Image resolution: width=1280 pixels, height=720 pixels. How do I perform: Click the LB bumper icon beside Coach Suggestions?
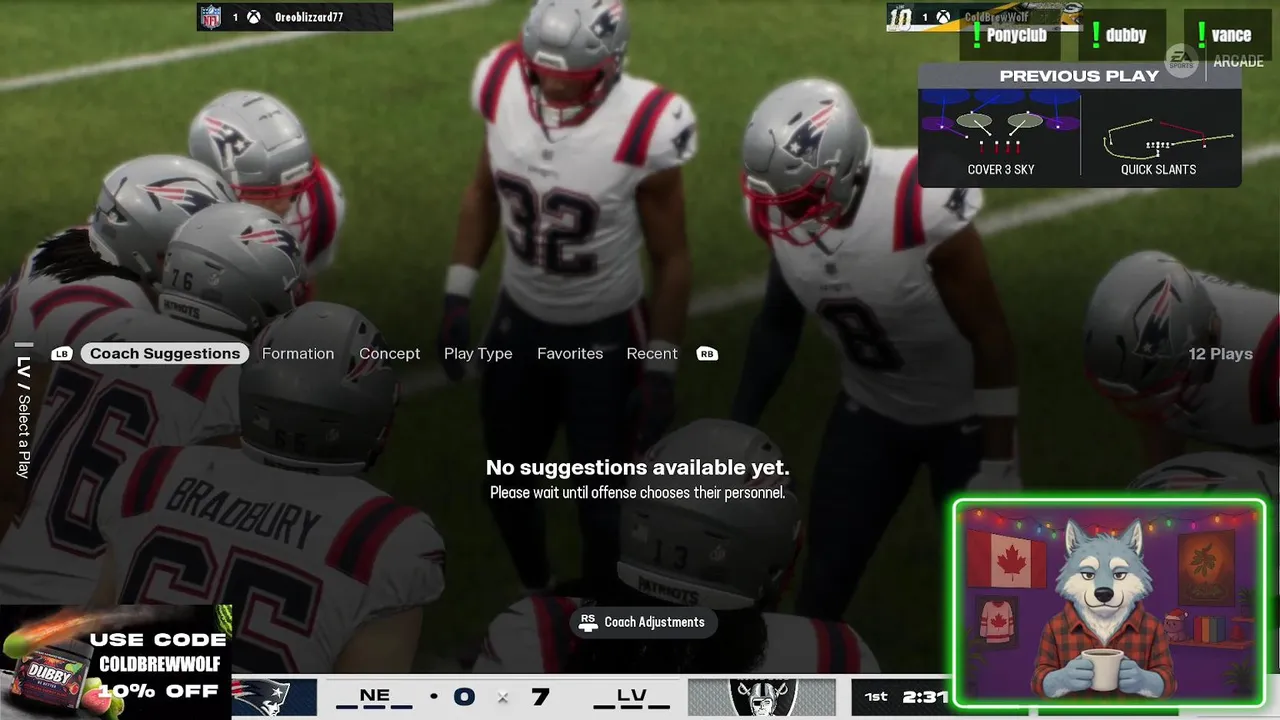(62, 354)
